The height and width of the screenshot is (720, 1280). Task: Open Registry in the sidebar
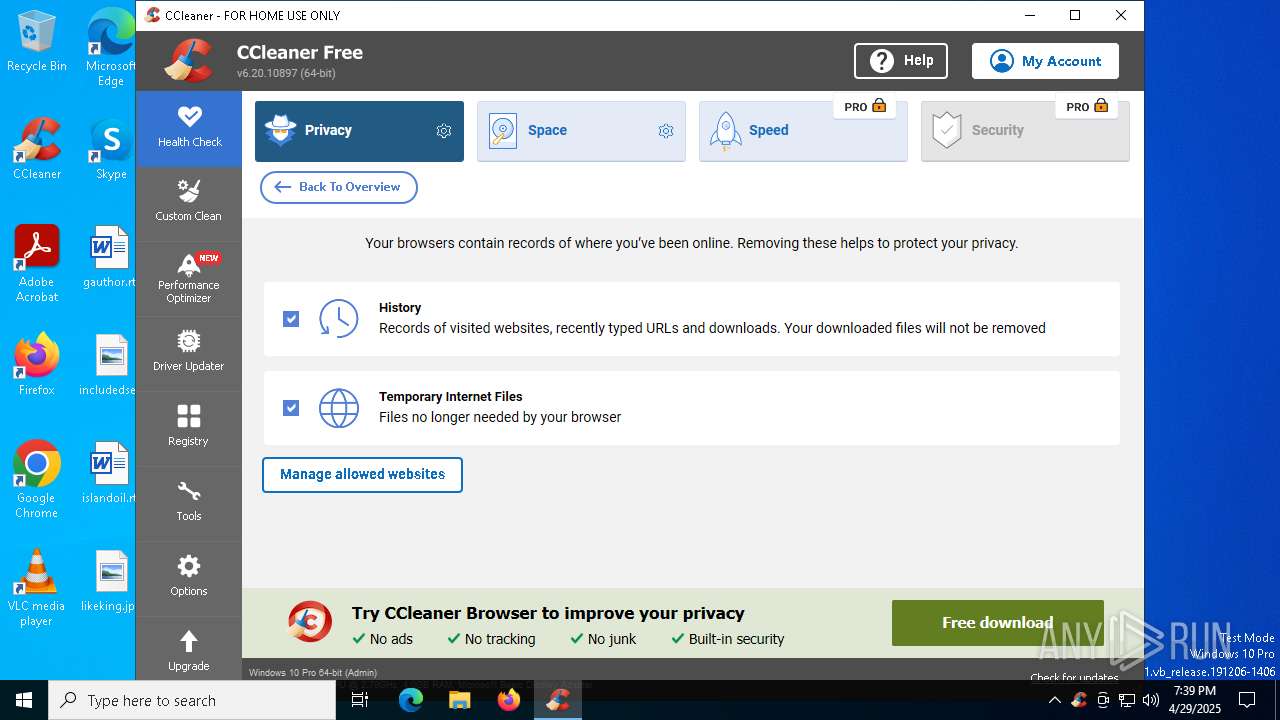pos(189,429)
